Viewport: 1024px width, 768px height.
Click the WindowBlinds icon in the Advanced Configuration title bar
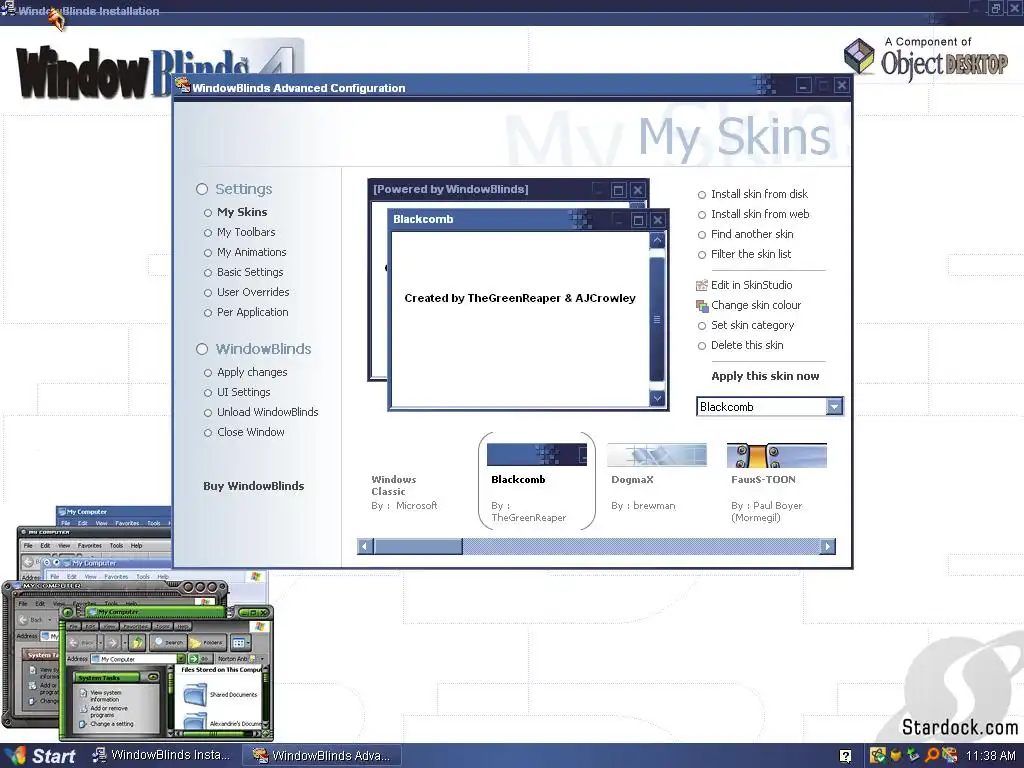click(x=183, y=86)
